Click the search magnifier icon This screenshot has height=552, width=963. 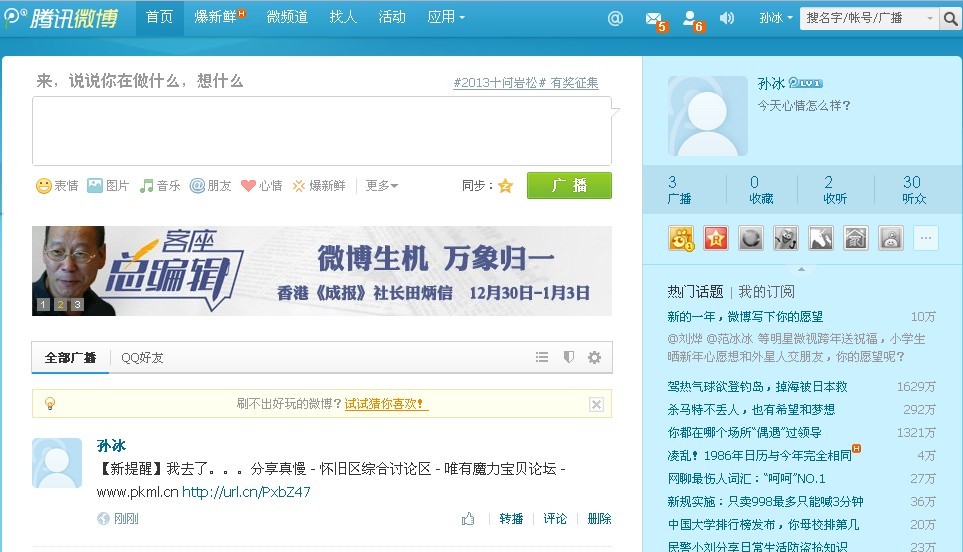coord(950,18)
